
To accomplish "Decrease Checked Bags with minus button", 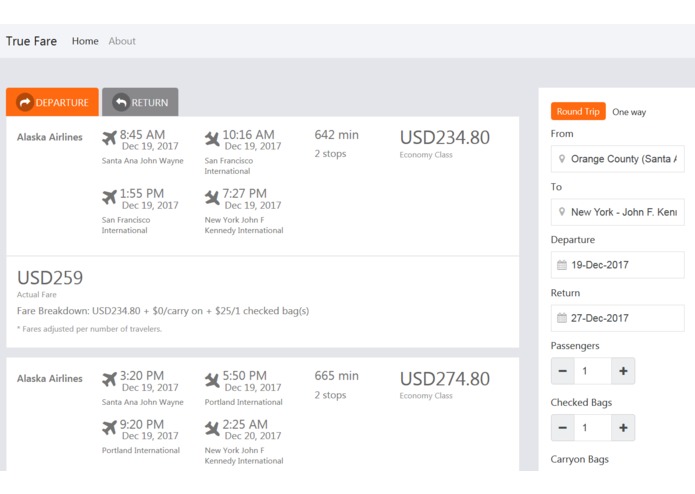I will coord(562,428).
